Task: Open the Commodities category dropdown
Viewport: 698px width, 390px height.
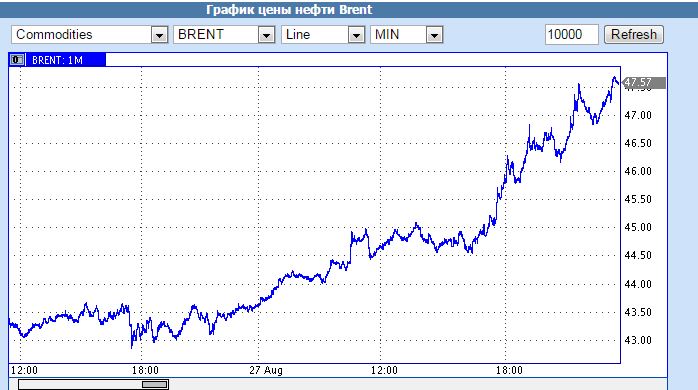Action: [89, 35]
